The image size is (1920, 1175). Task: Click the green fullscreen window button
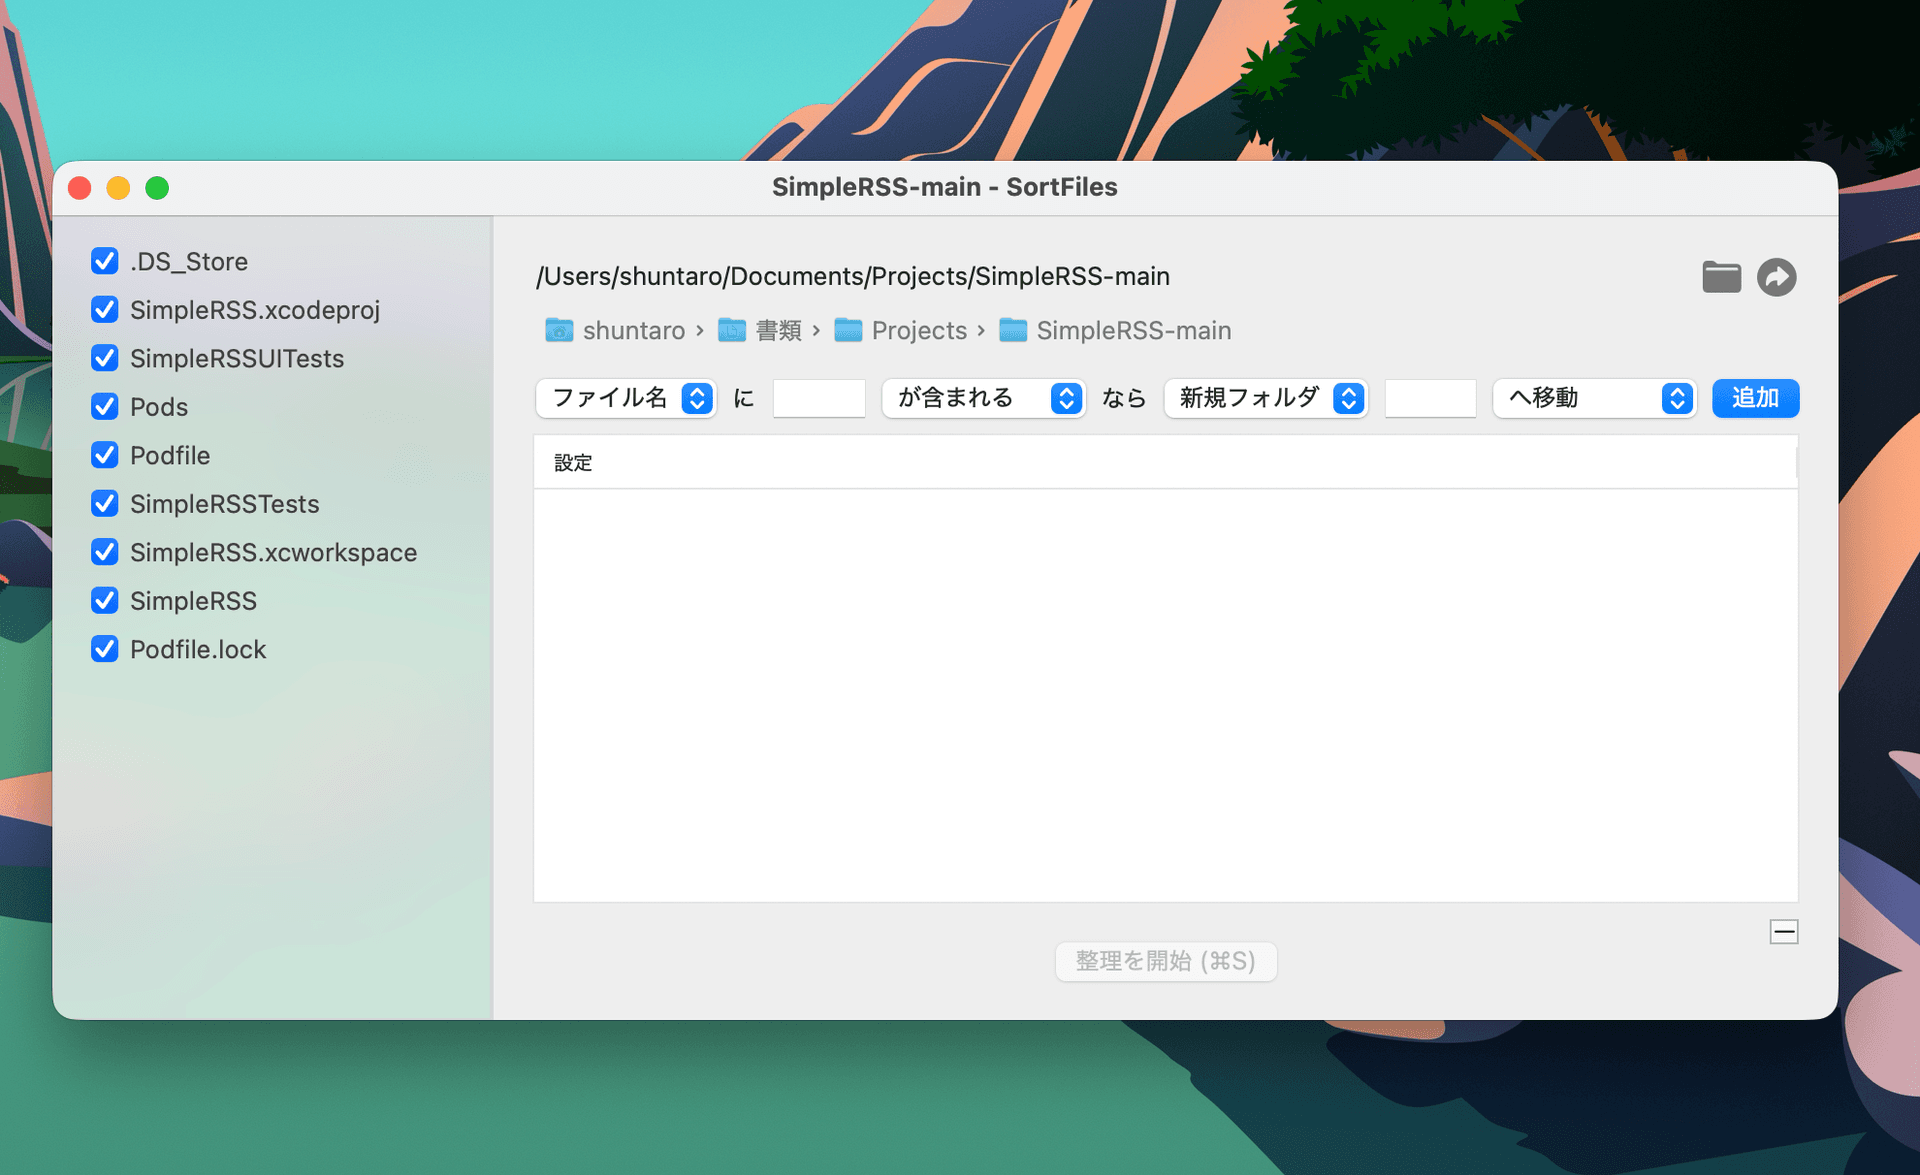point(157,188)
